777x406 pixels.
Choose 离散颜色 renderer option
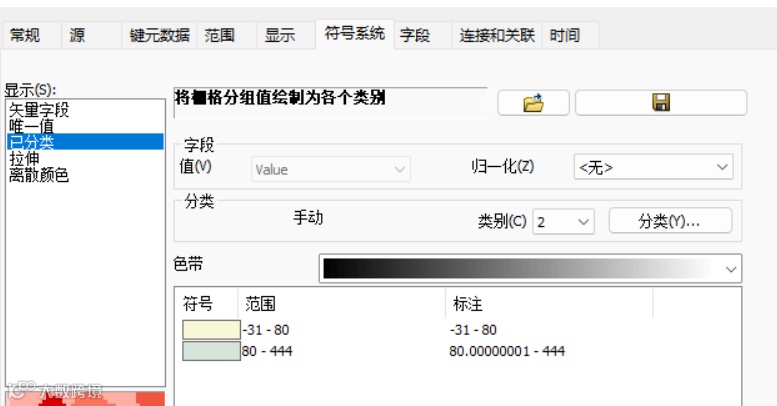(x=39, y=174)
